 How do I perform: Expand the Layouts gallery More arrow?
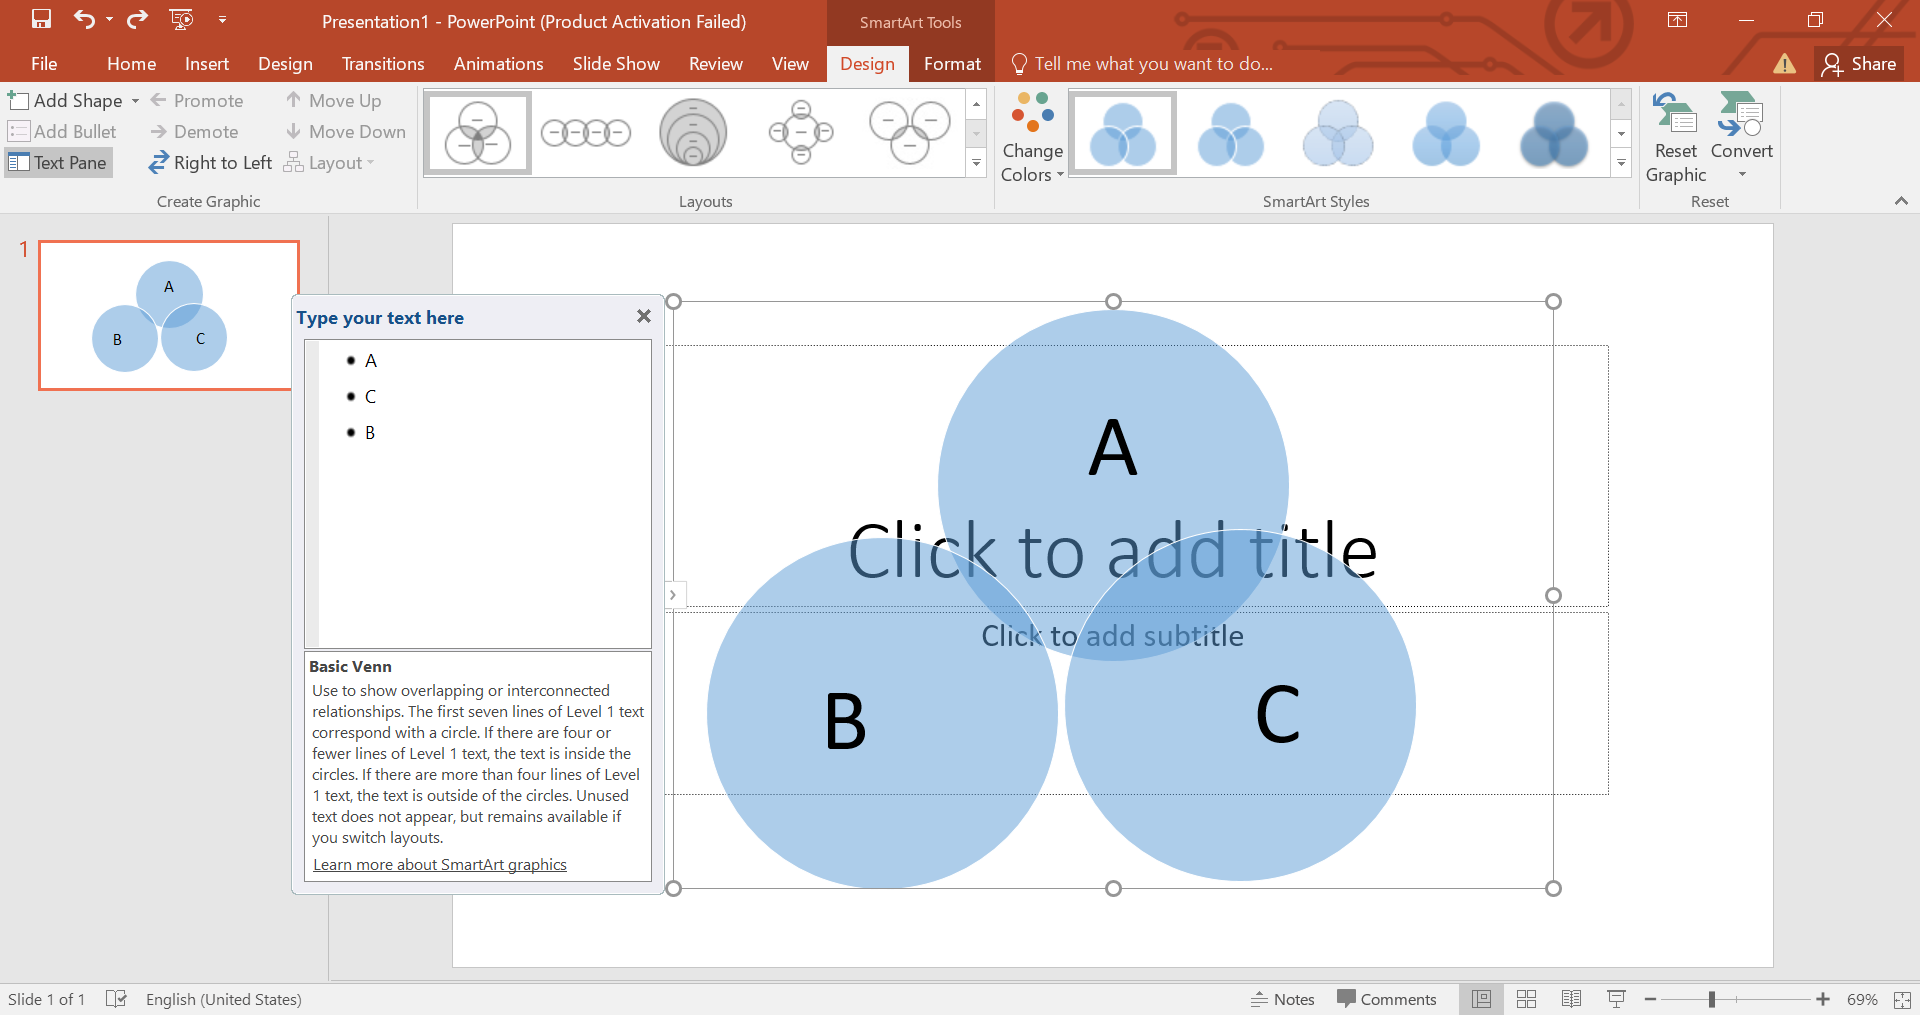tap(977, 163)
